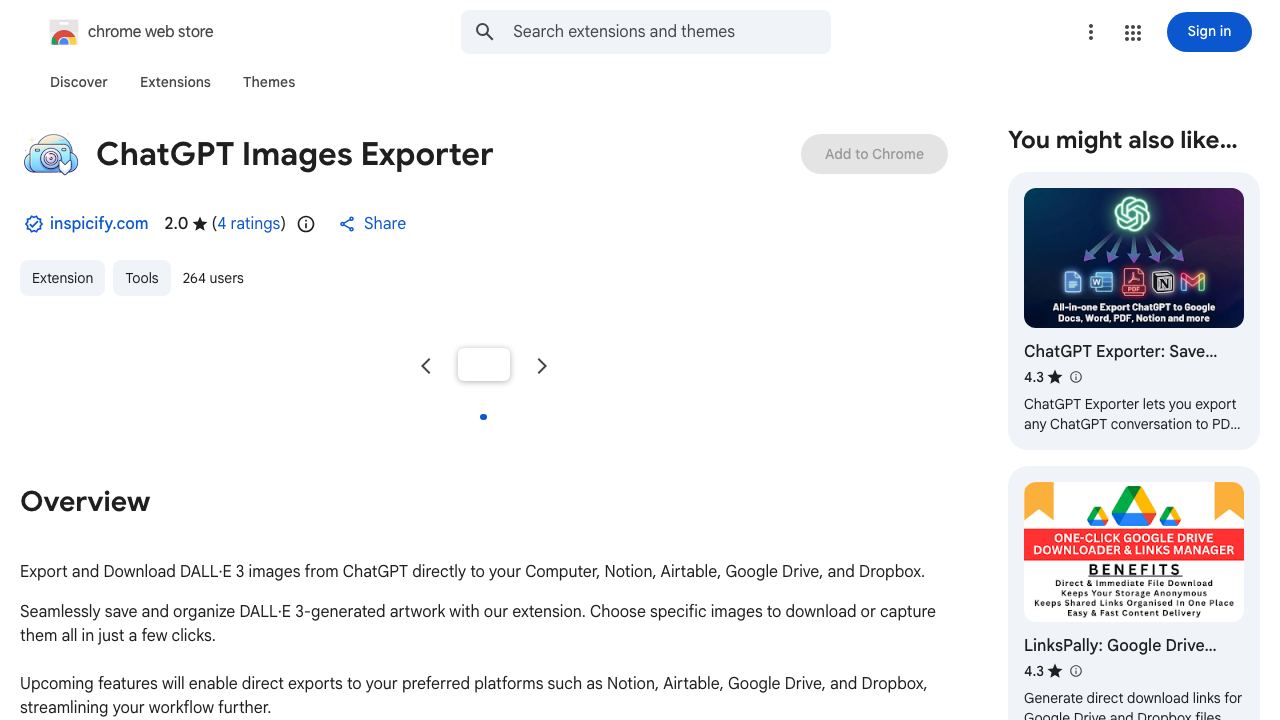Click the Overview heading

pos(85,502)
